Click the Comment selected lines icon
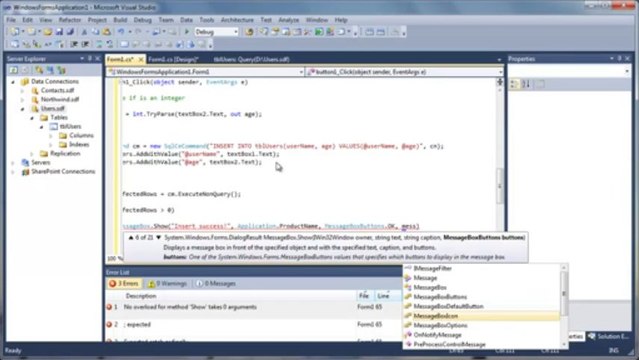The height and width of the screenshot is (360, 639). click(x=99, y=44)
